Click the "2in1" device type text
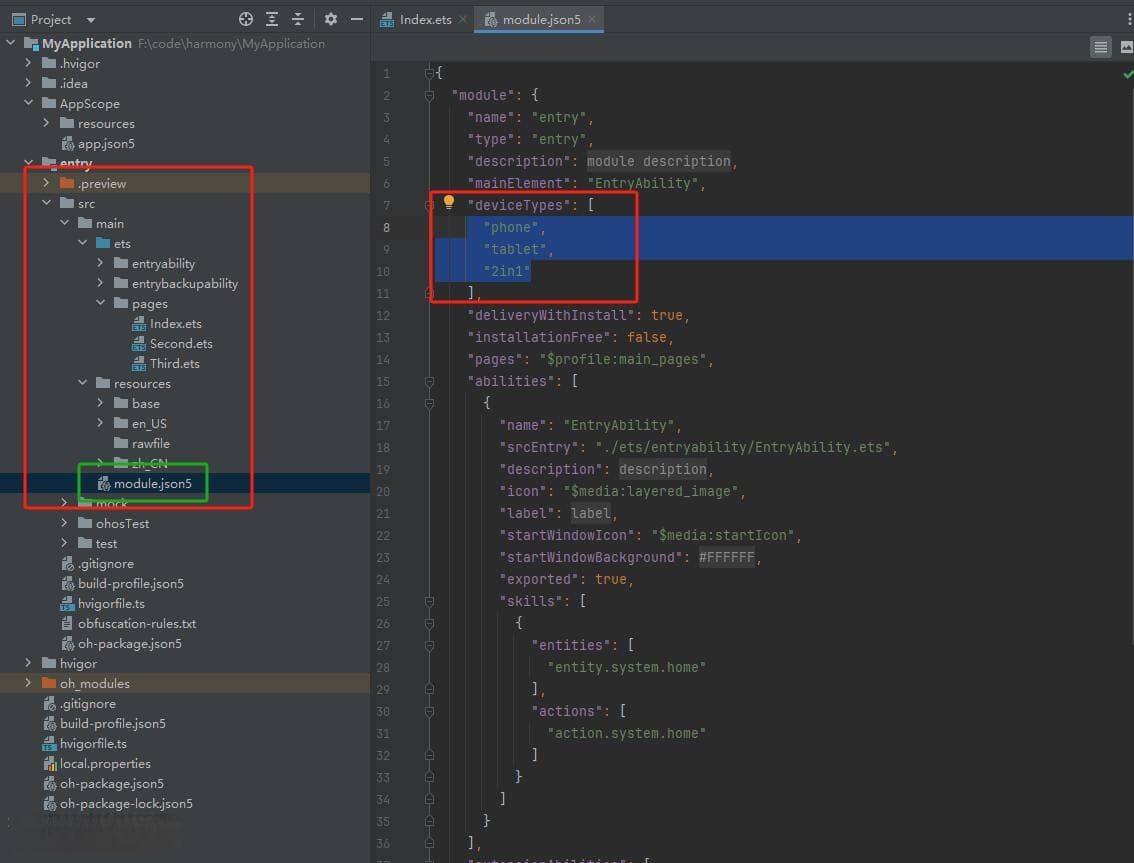Image resolution: width=1134 pixels, height=863 pixels. 507,271
